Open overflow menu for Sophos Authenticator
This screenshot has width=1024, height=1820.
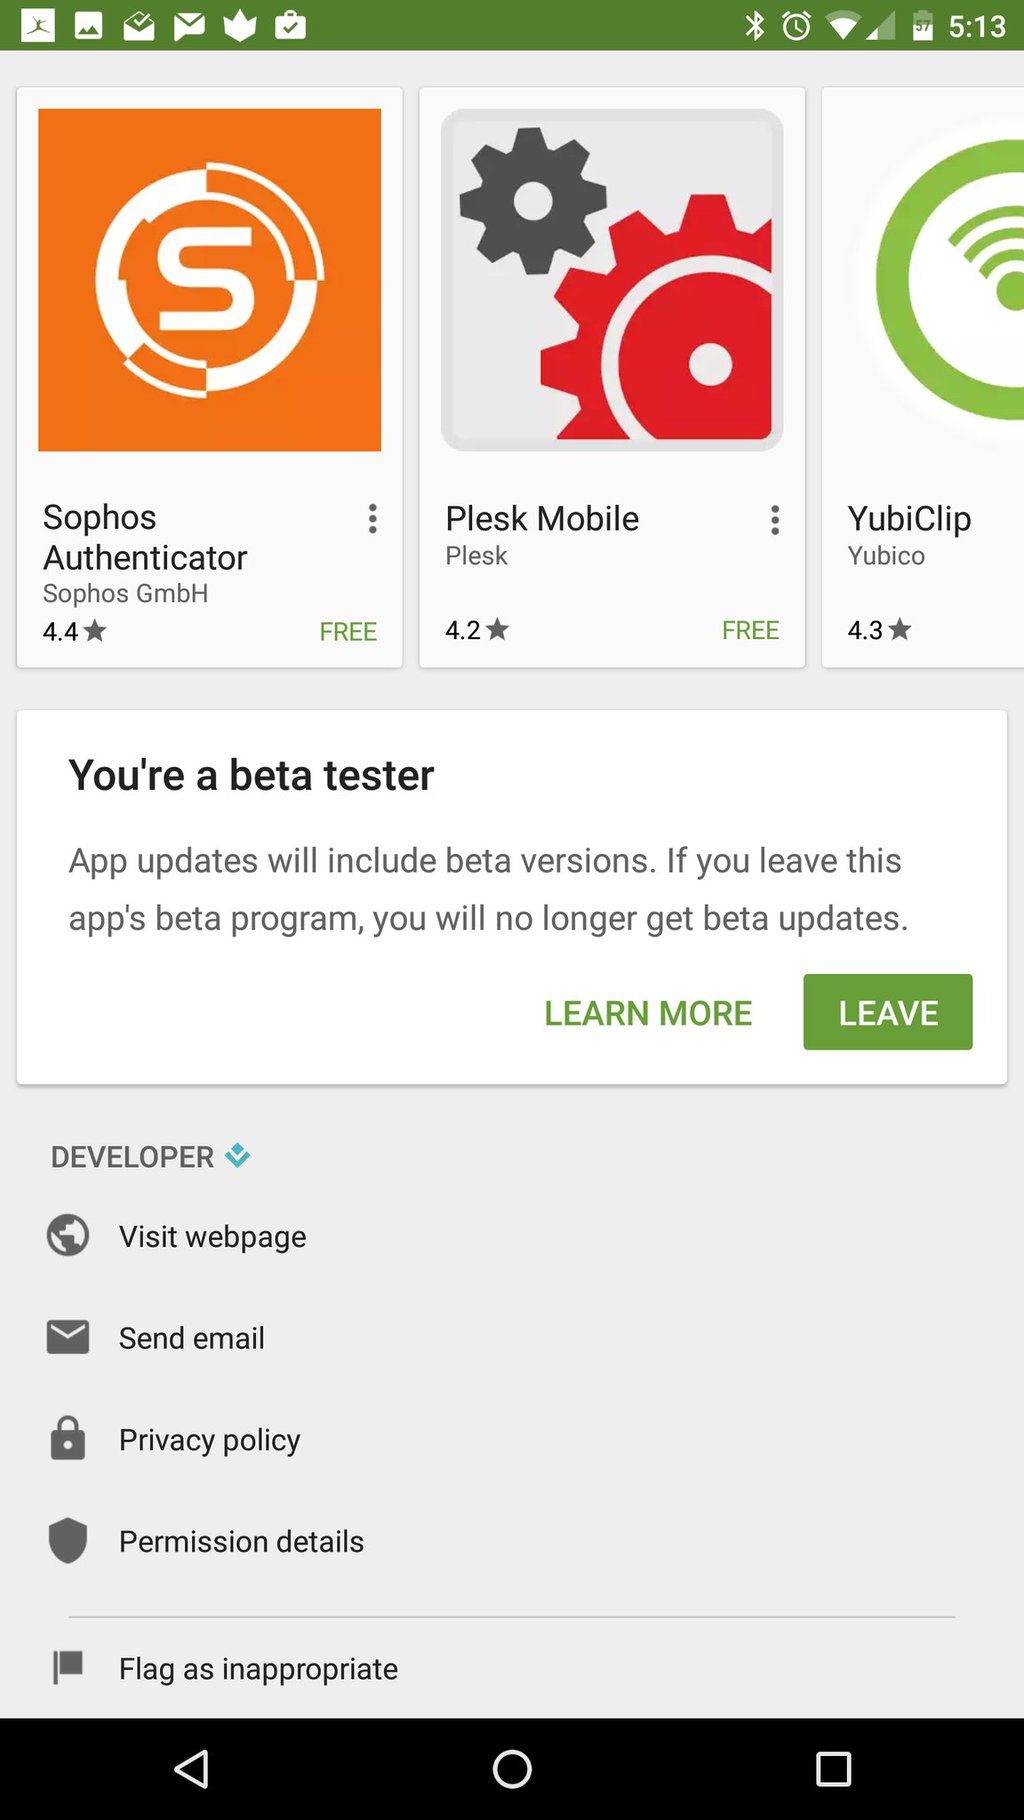[x=373, y=519]
